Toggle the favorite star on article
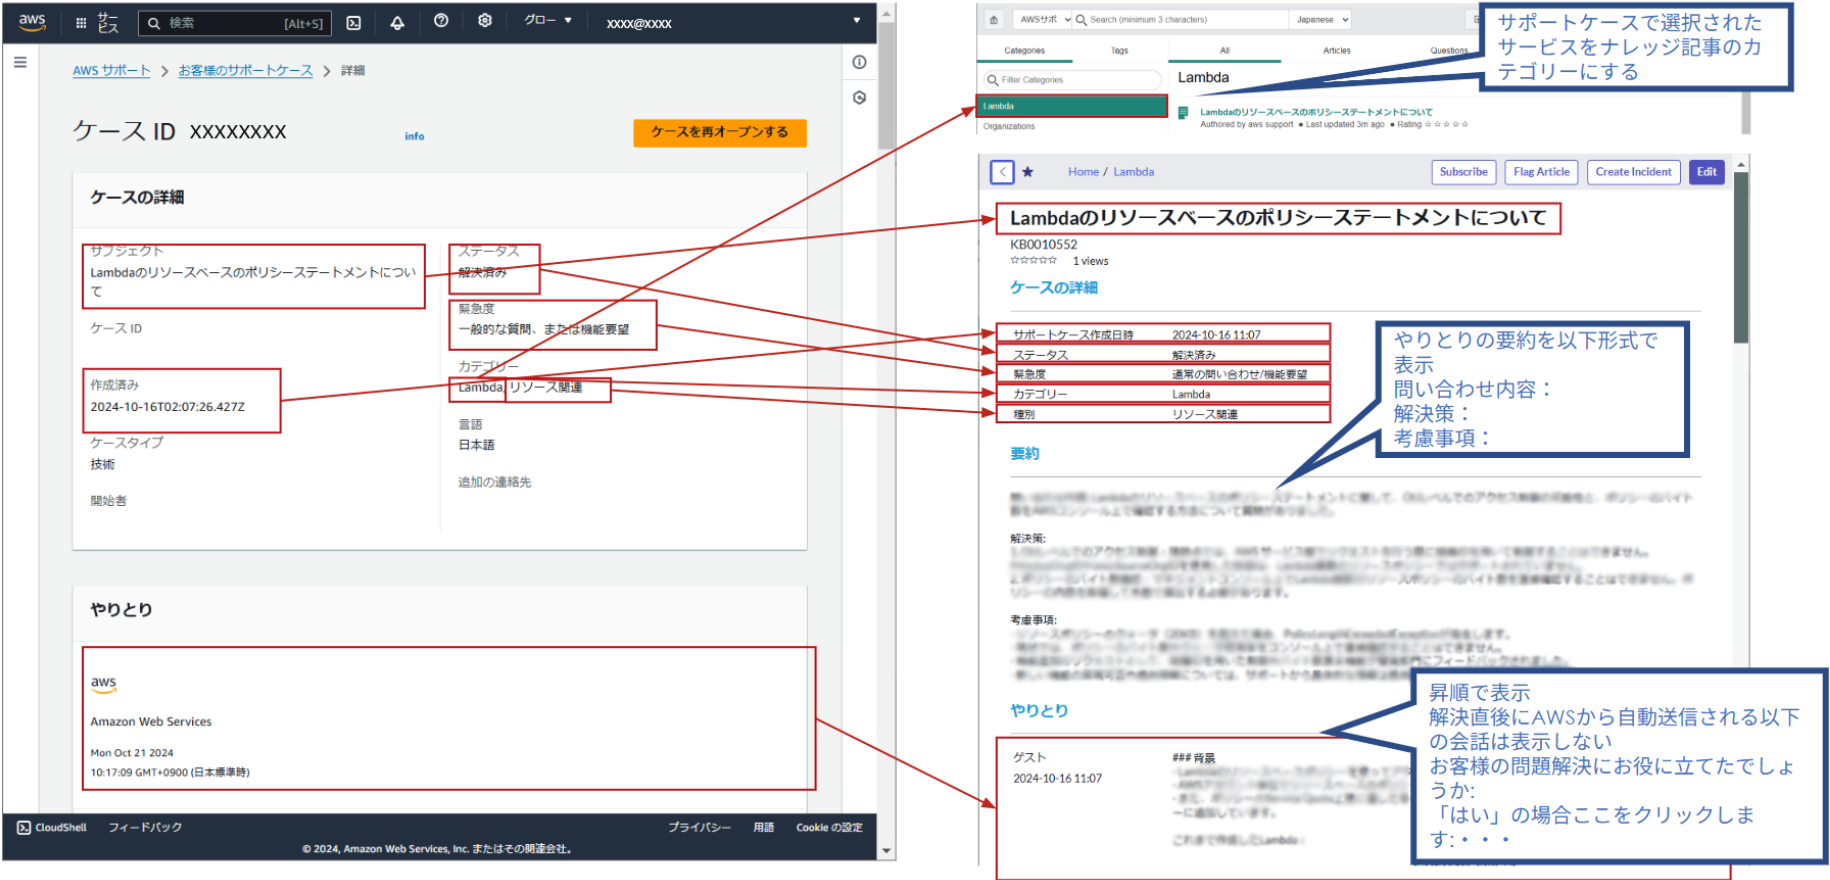1830x880 pixels. coord(1027,172)
